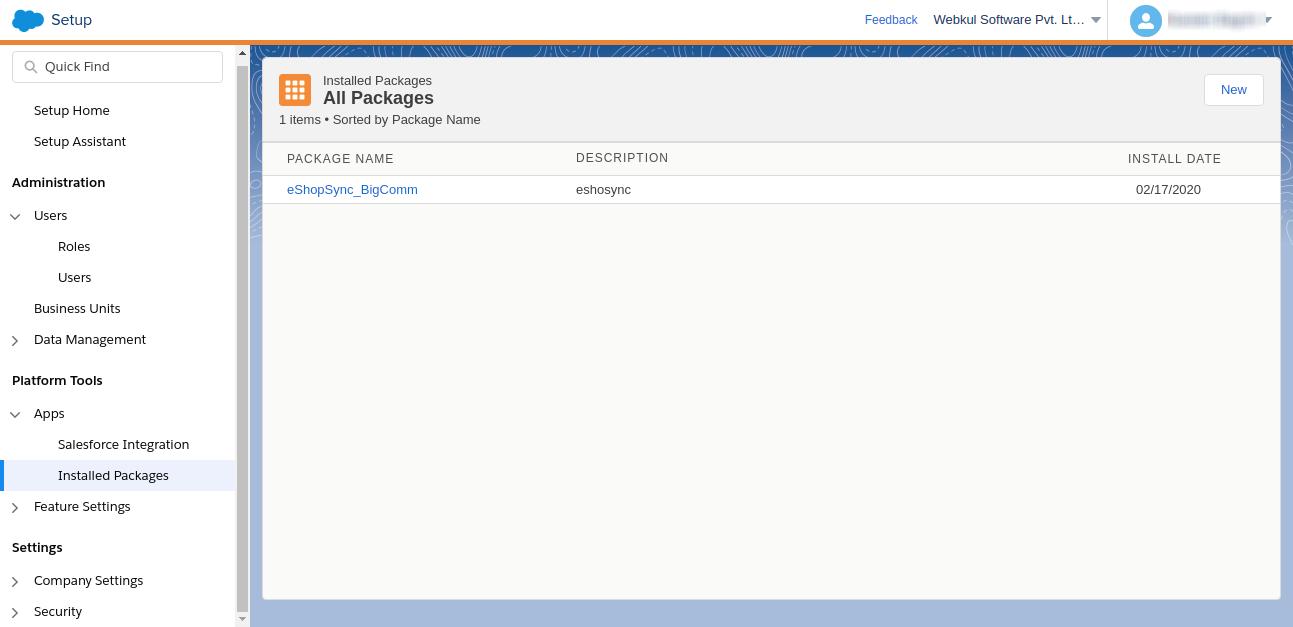Collapse the Apps section chevron
Viewport: 1293px width, 627px height.
[15, 414]
